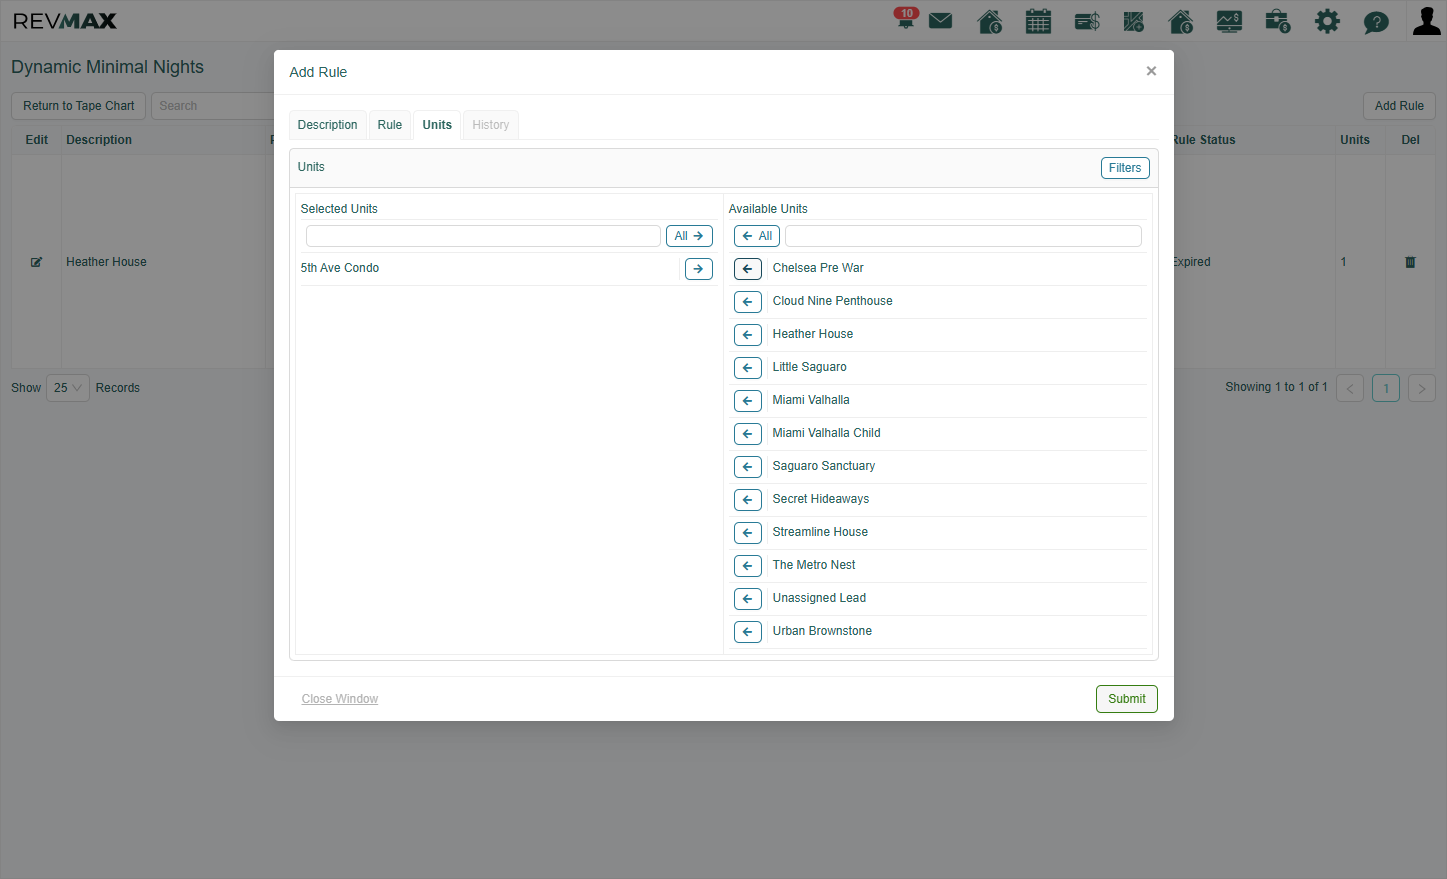Expand the Show 25 records dropdown
Viewport: 1447px width, 879px height.
click(x=68, y=388)
